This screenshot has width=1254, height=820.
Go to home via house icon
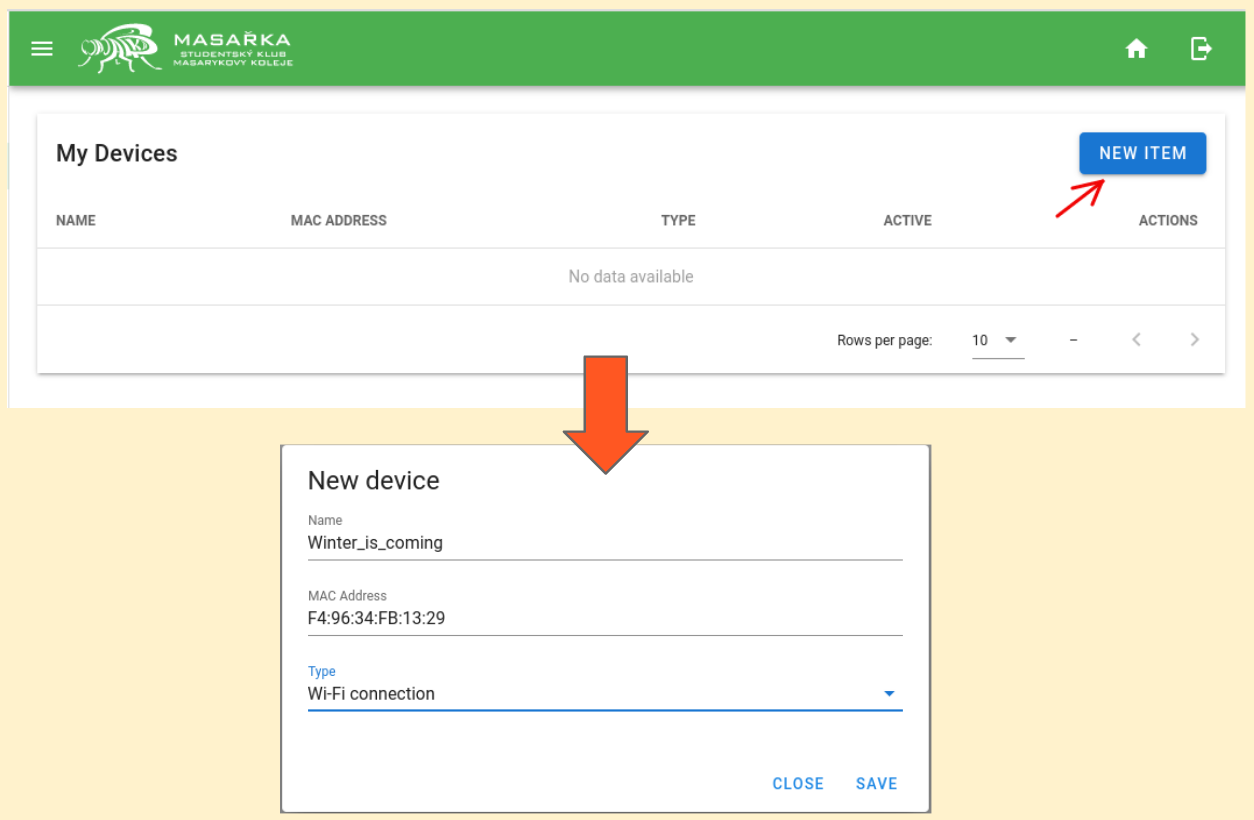1136,49
